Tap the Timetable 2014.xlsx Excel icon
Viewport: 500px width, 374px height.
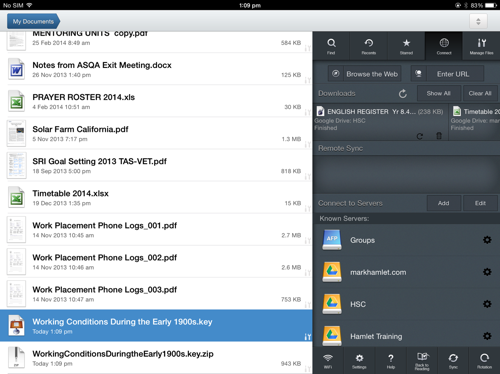[x=16, y=198]
